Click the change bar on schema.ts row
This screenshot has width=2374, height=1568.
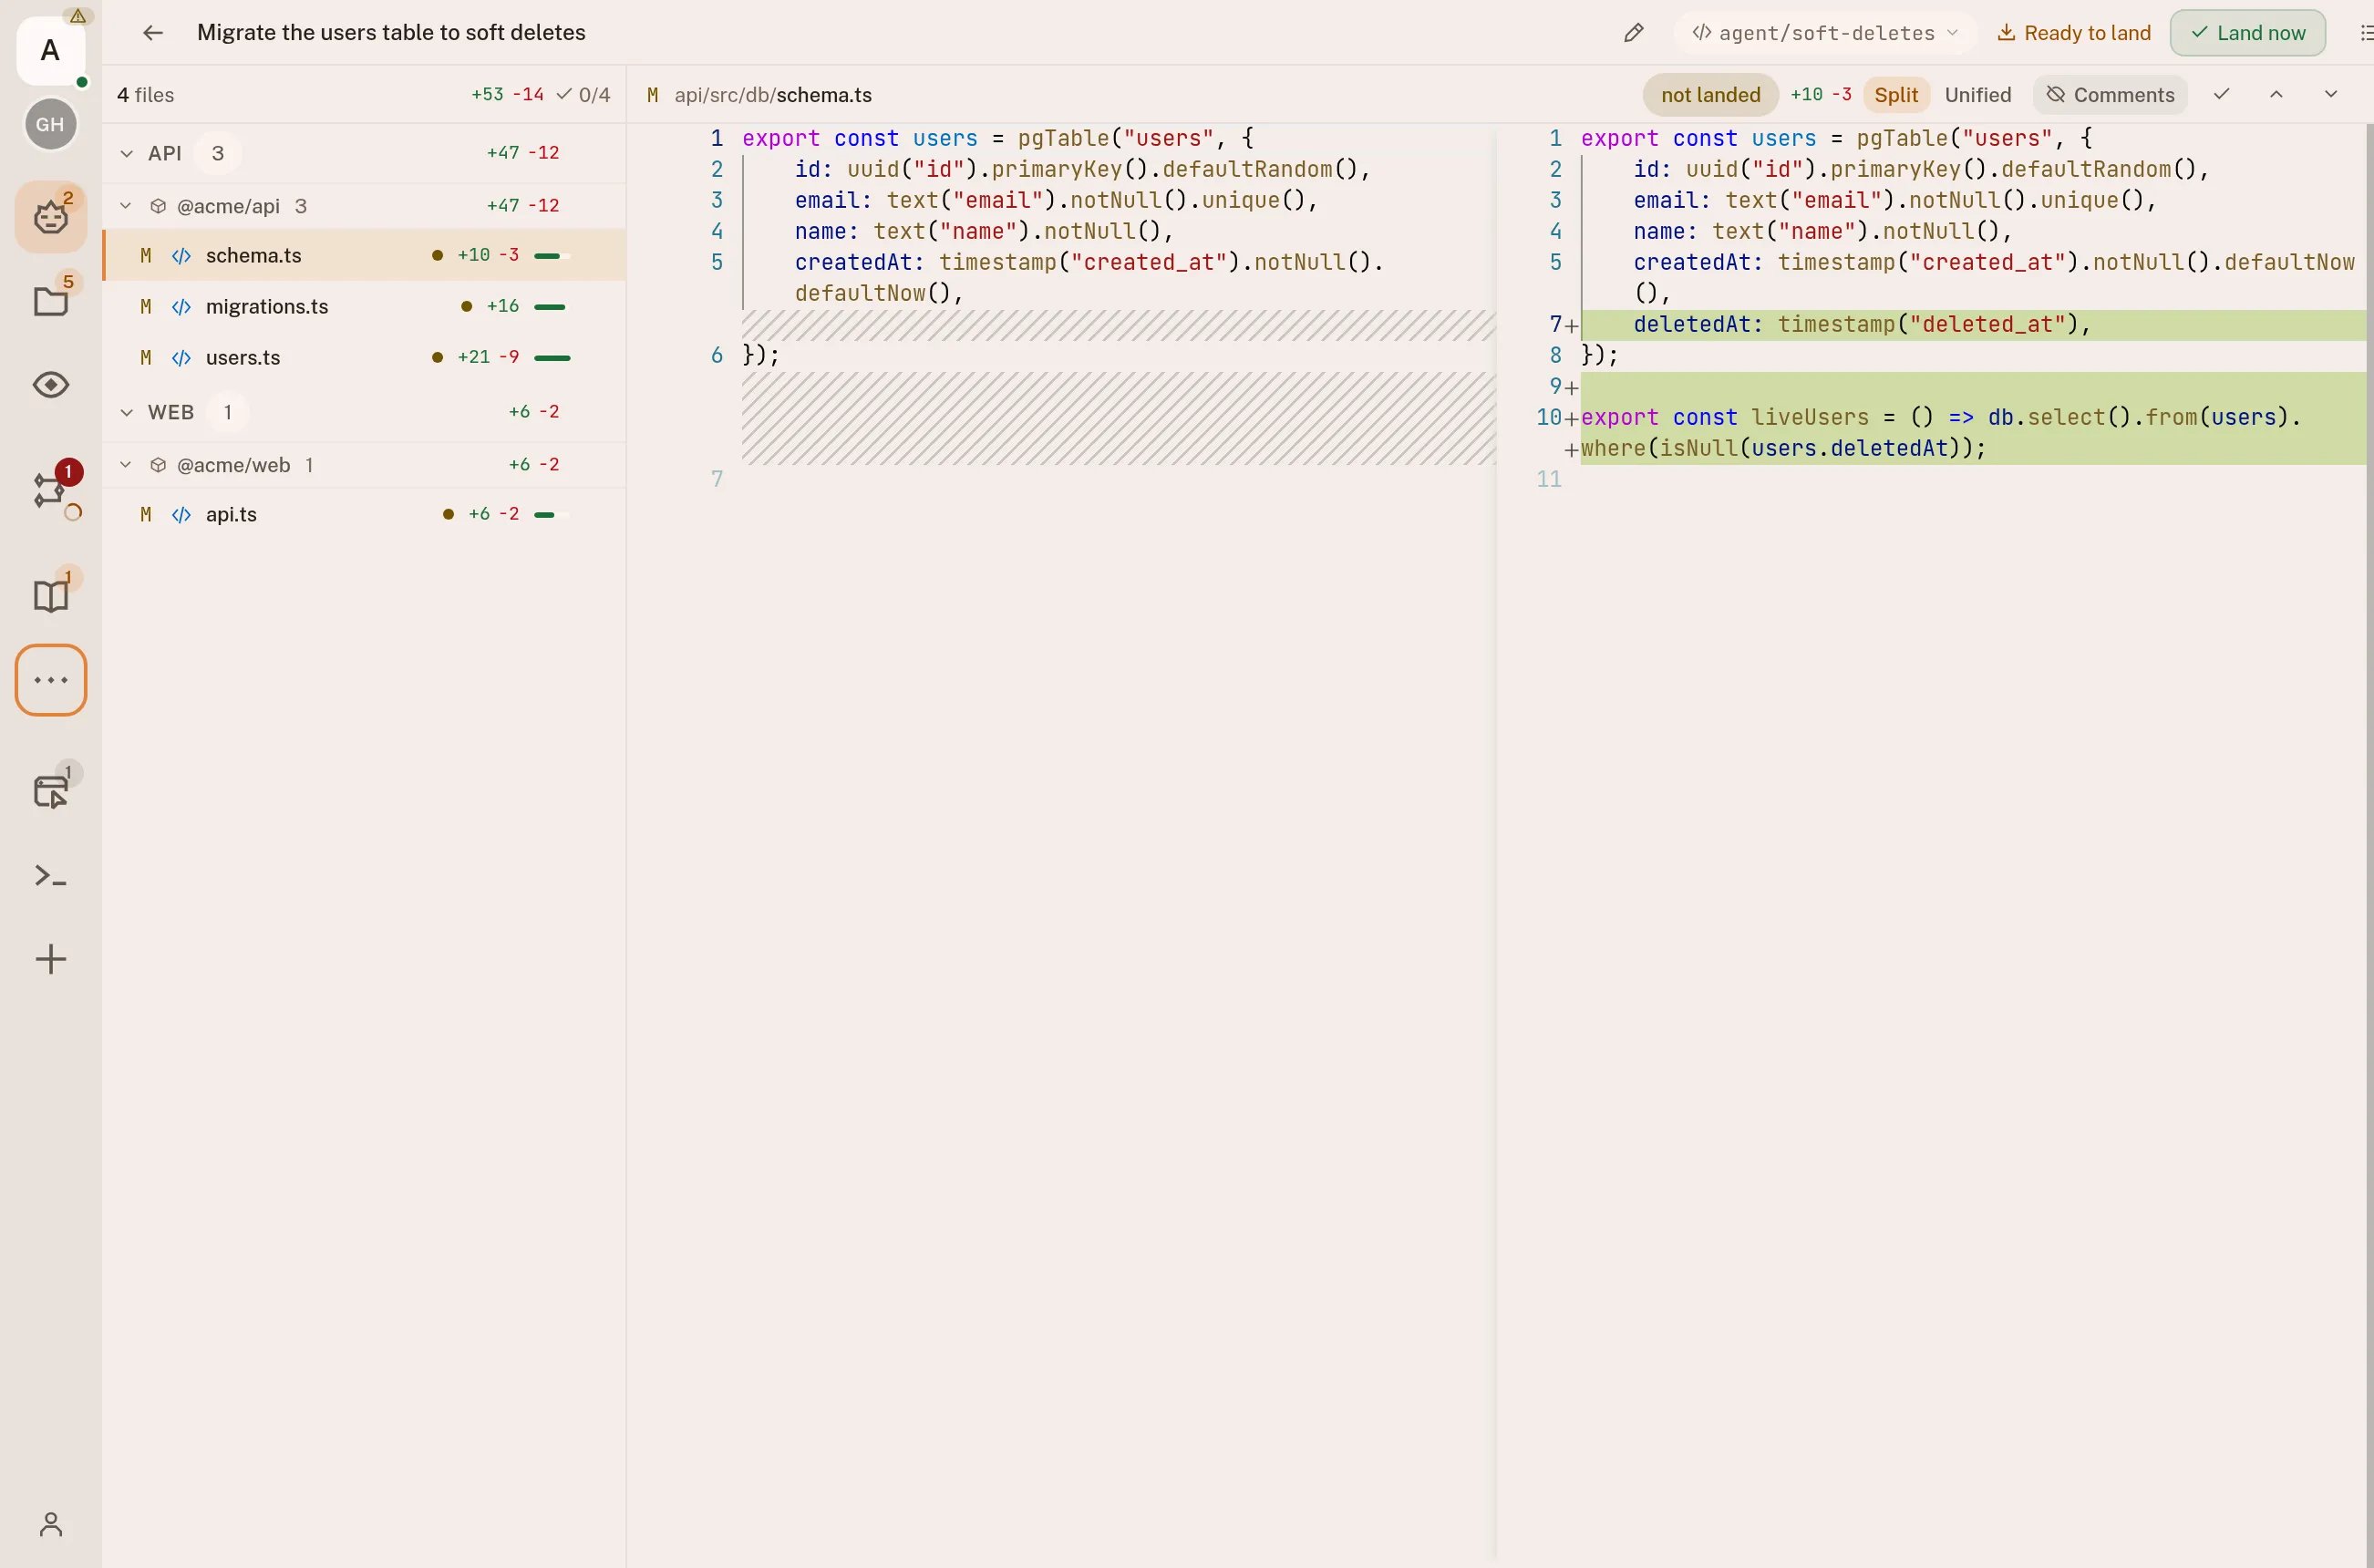click(x=552, y=256)
